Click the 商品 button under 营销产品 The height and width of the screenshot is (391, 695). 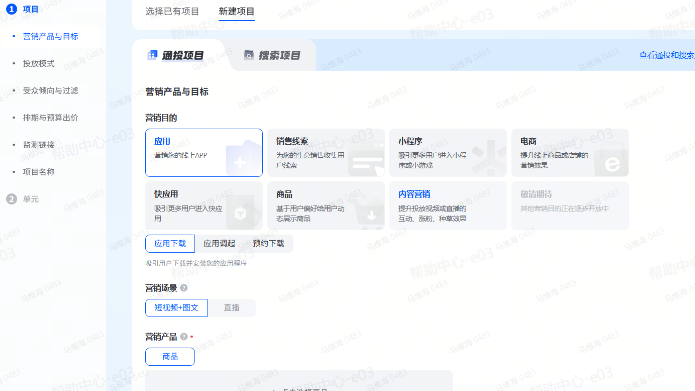(x=170, y=356)
